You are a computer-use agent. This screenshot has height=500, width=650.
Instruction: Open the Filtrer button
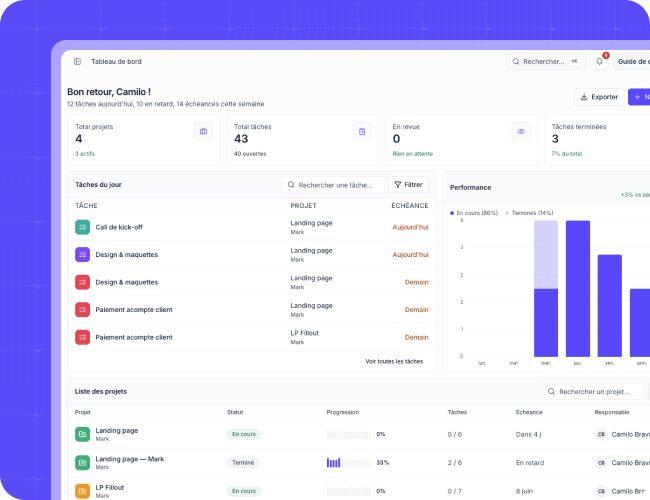[x=408, y=185]
